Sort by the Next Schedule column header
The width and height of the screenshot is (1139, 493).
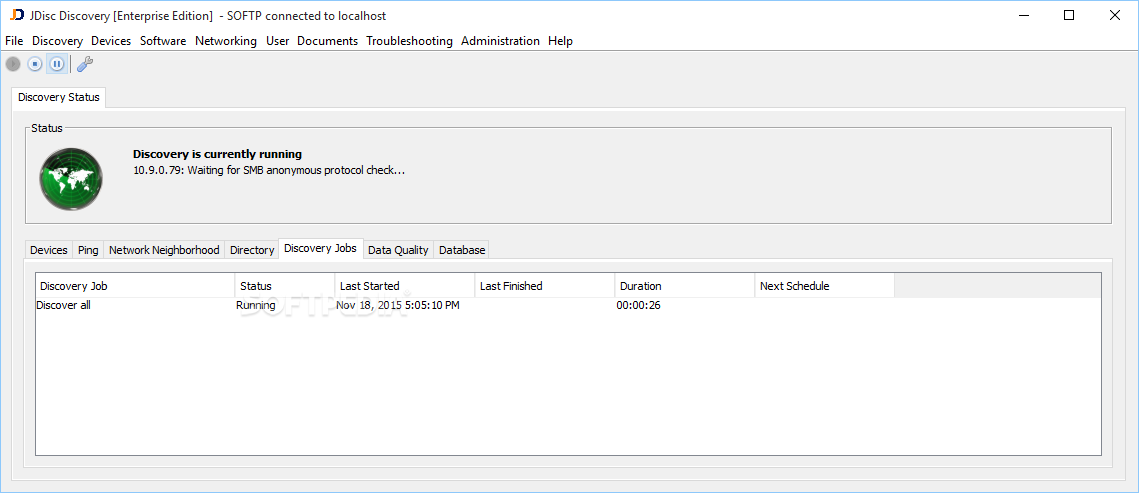(824, 286)
